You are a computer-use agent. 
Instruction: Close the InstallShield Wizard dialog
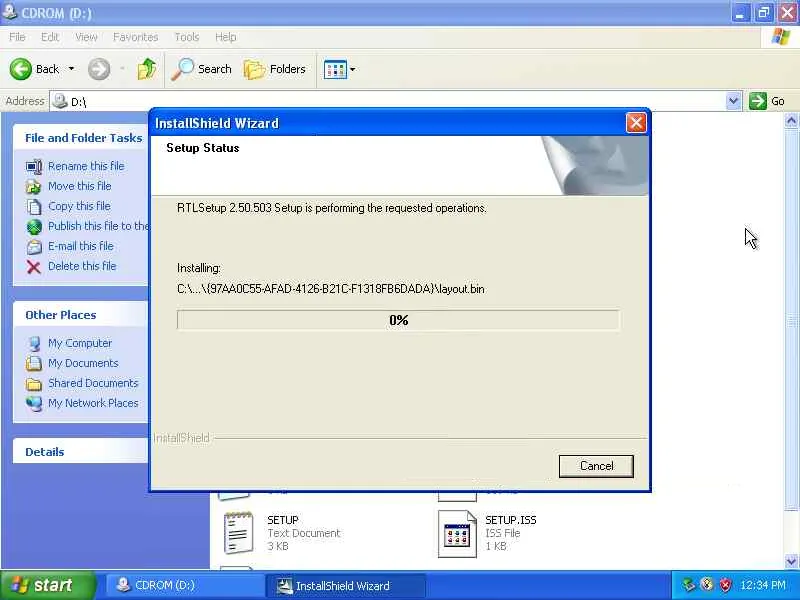(636, 122)
